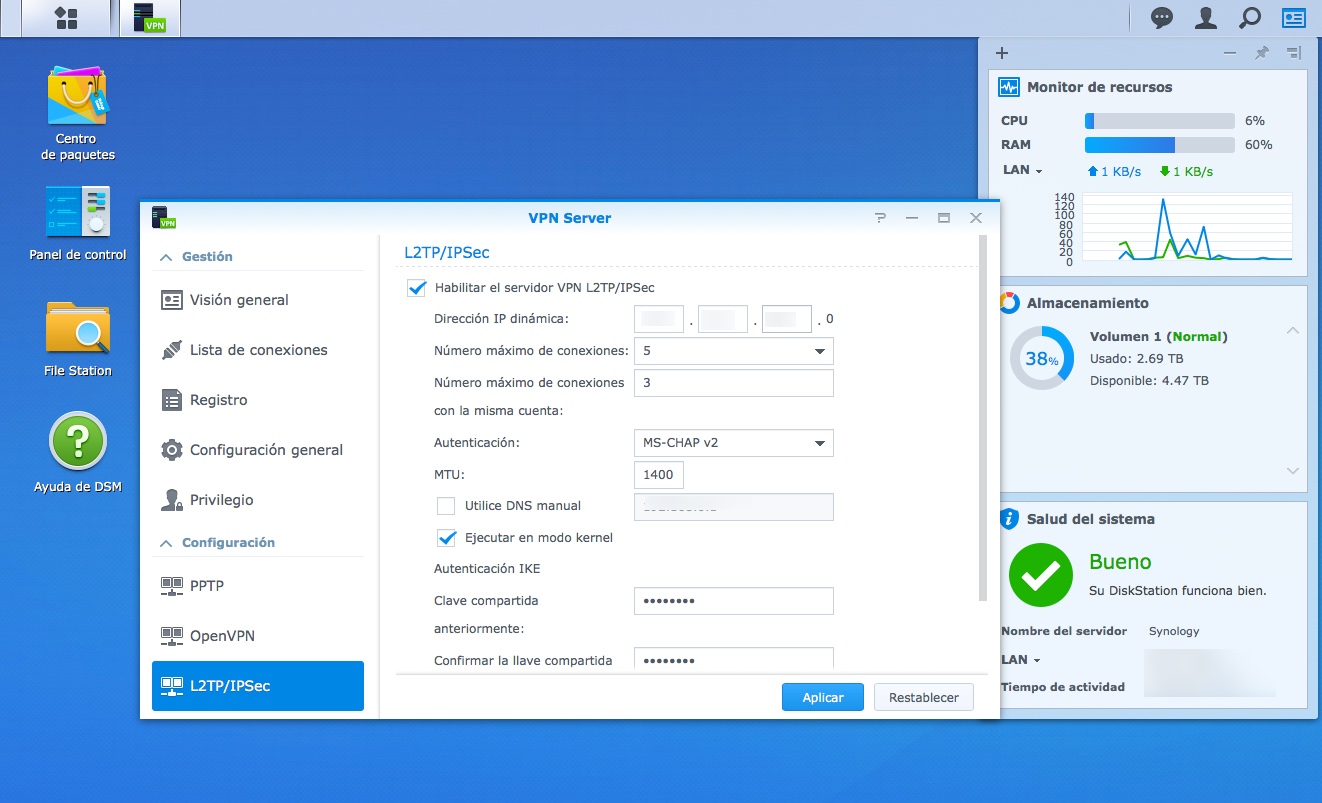Click the VPN Server settings vertical scrollbar
The height and width of the screenshot is (803, 1322).
[981, 418]
